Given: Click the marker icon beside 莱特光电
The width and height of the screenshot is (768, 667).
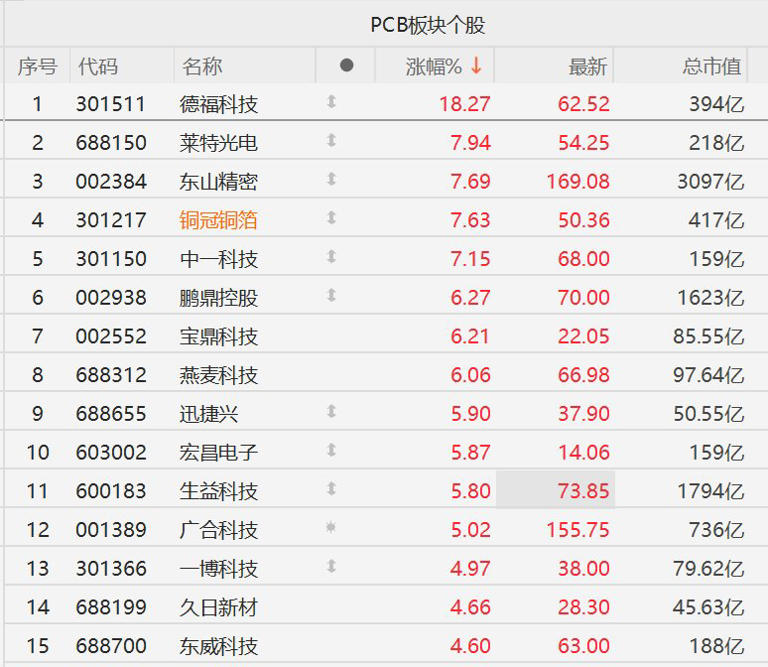Looking at the screenshot, I should point(331,141).
